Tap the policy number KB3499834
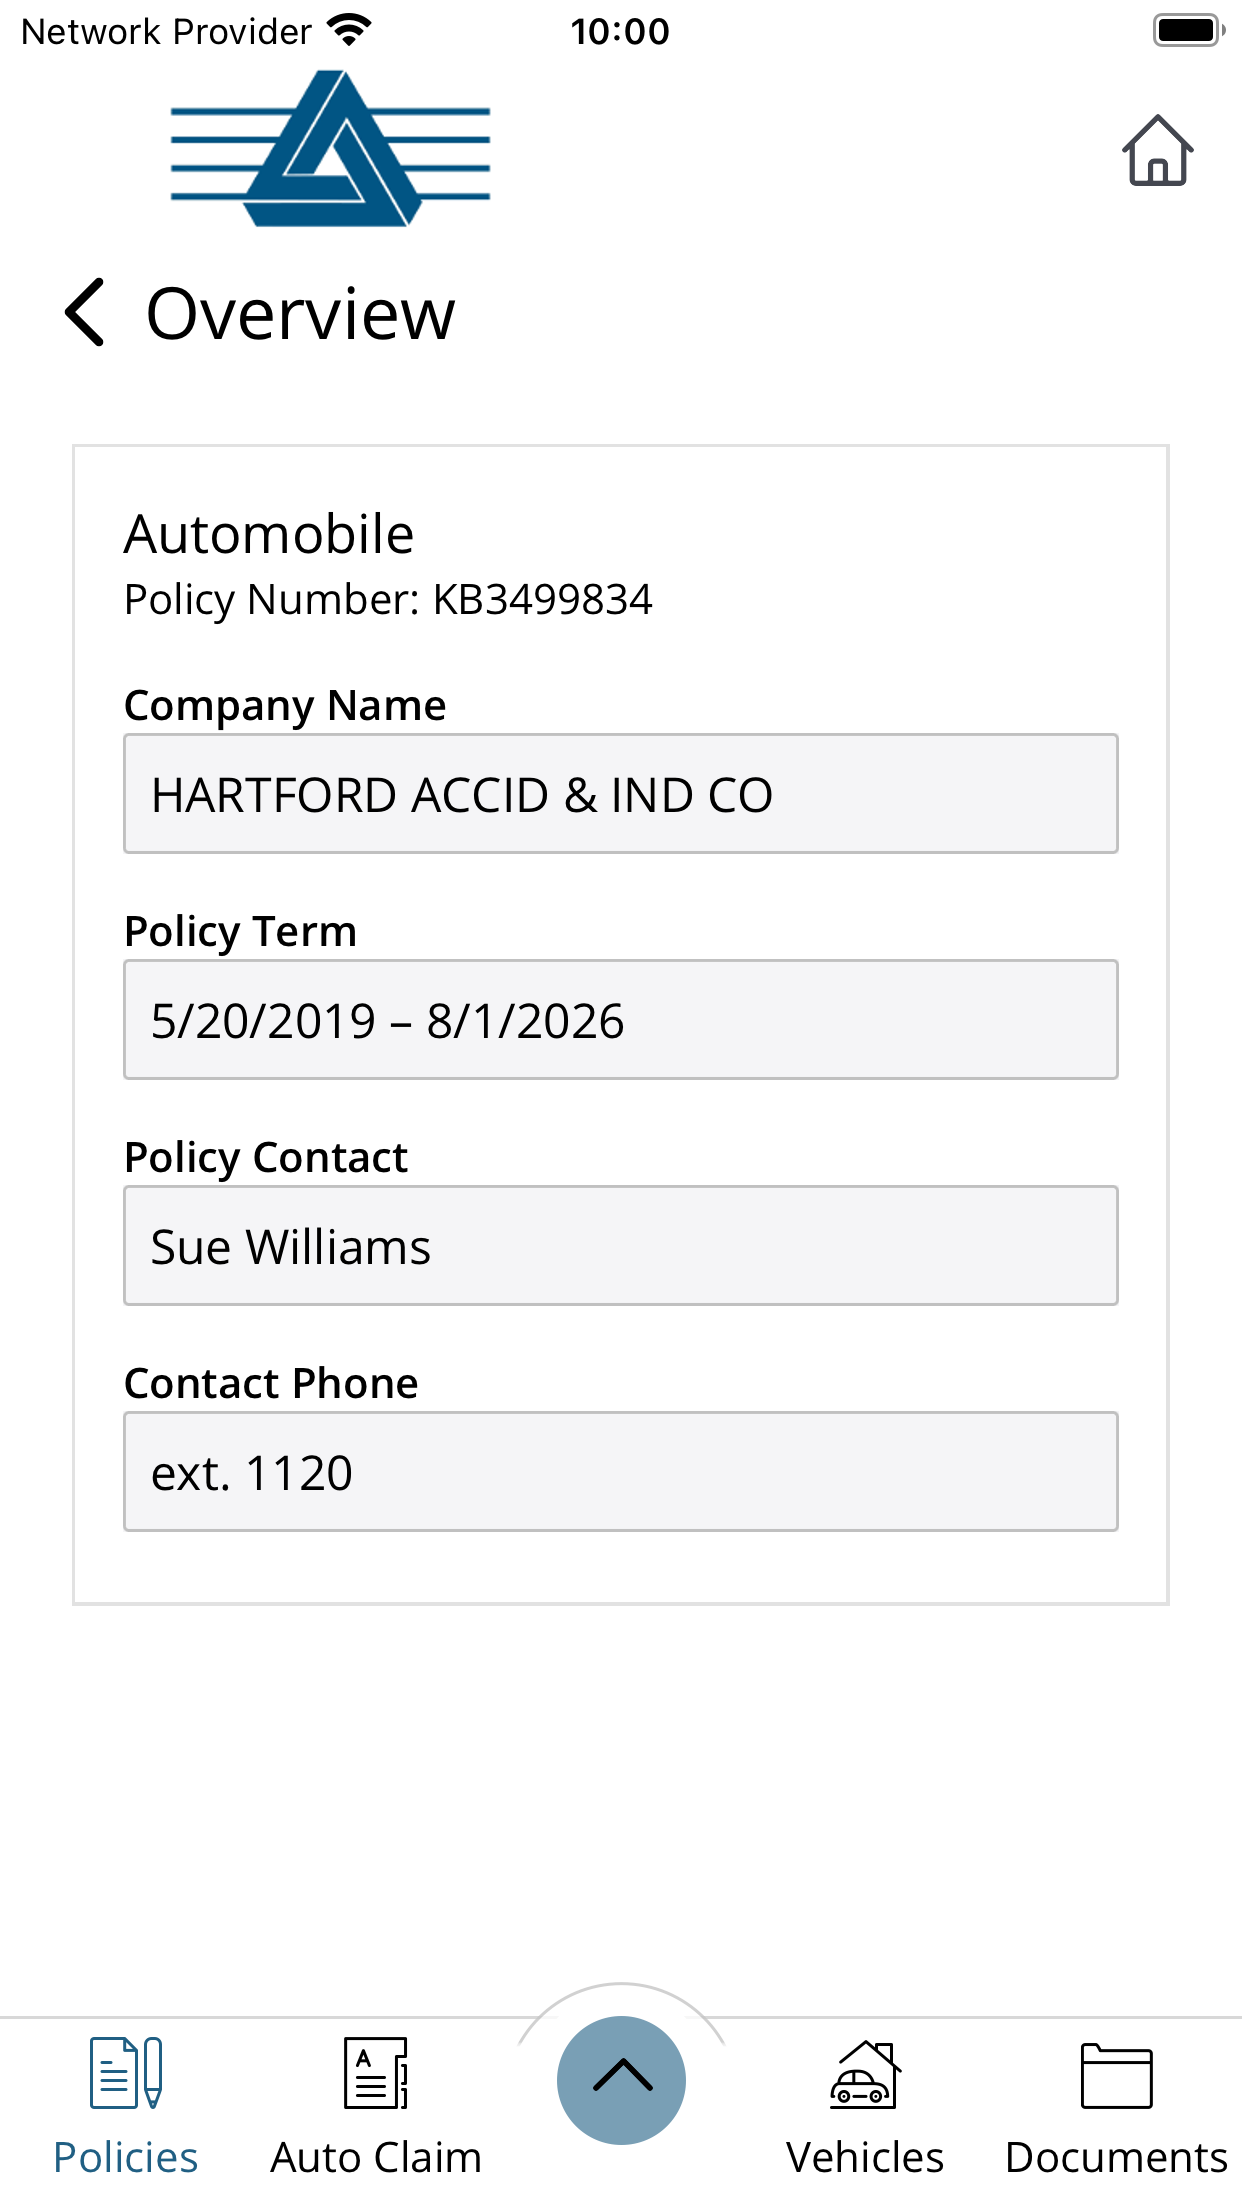Image resolution: width=1242 pixels, height=2208 pixels. click(x=542, y=600)
